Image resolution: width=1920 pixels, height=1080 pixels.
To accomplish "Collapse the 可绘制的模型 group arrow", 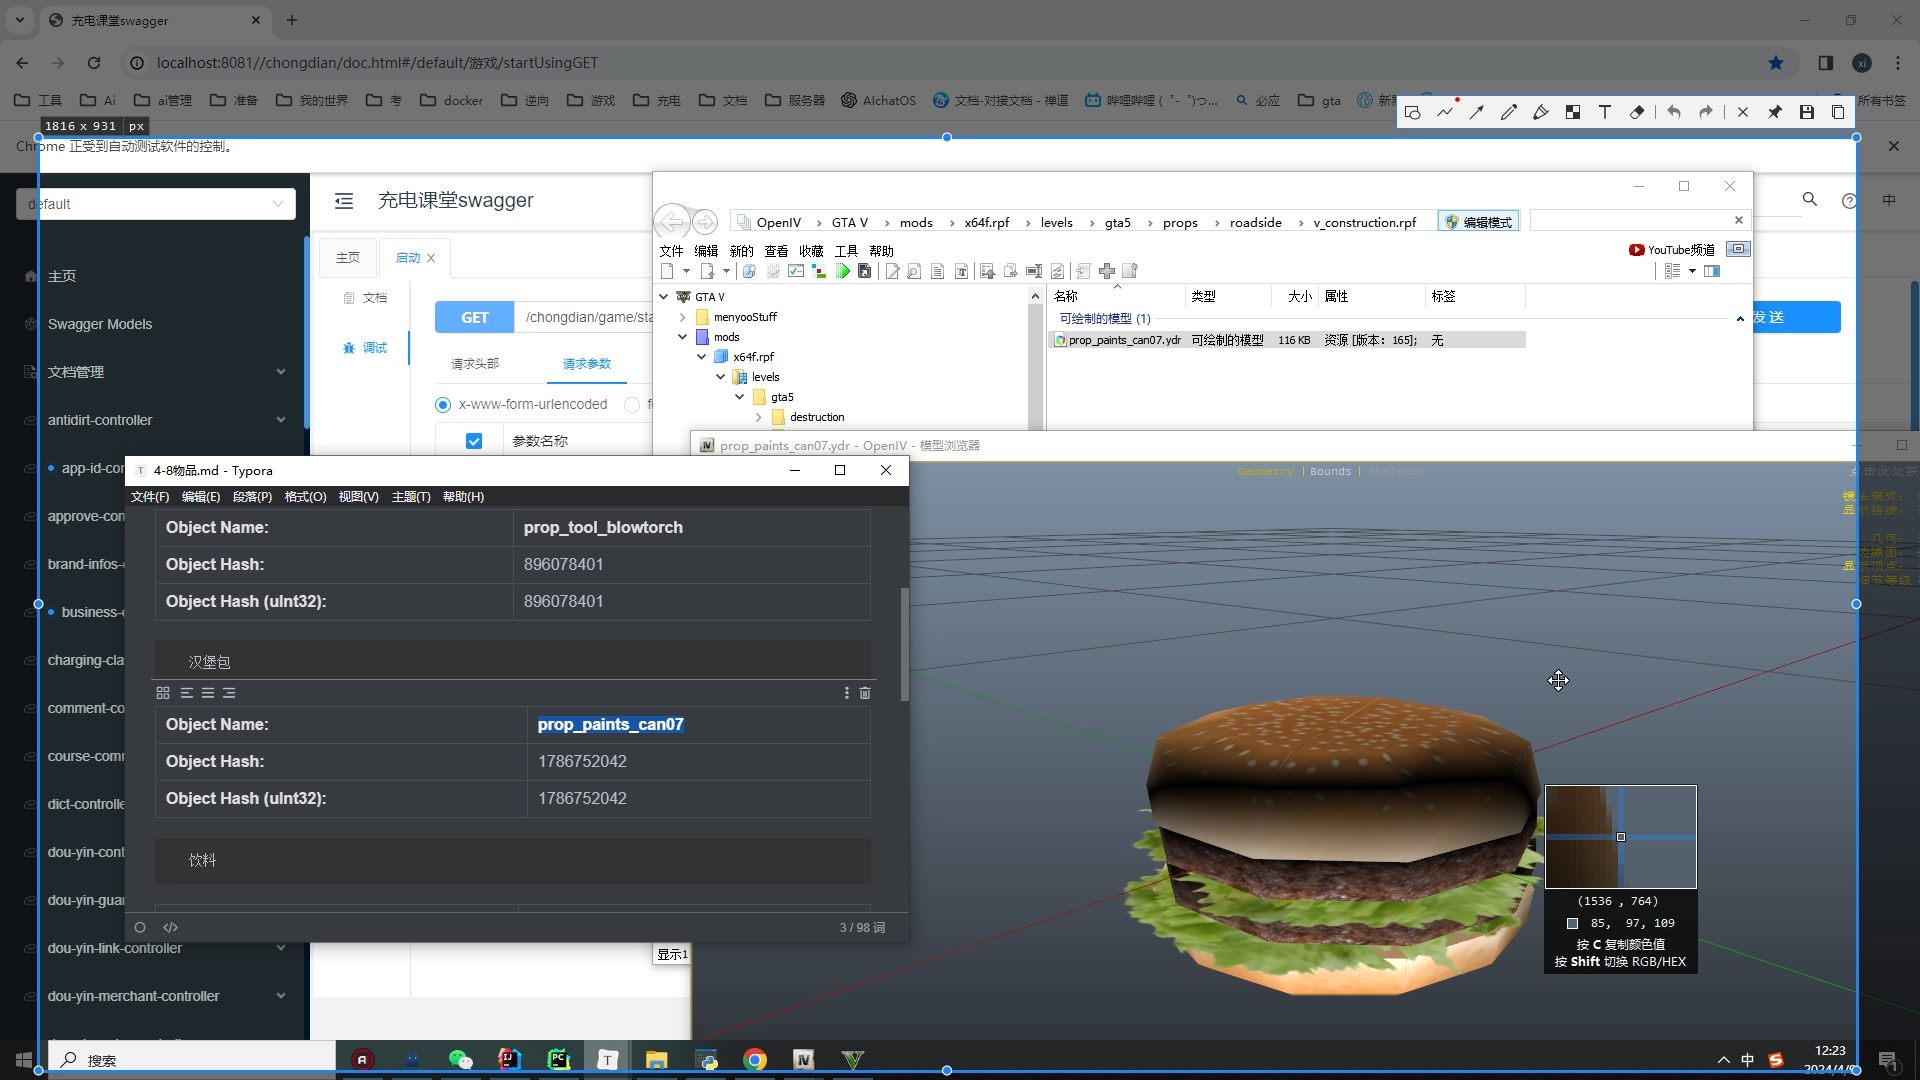I will pyautogui.click(x=1740, y=319).
